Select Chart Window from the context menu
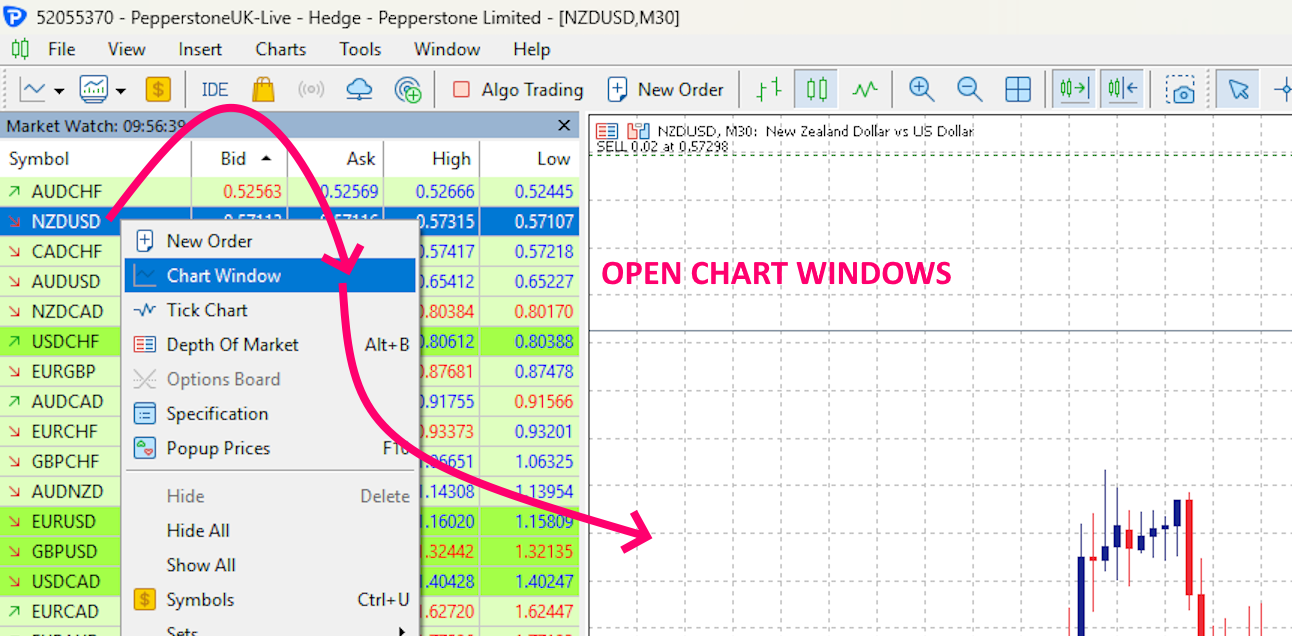The image size is (1292, 636). tap(224, 276)
